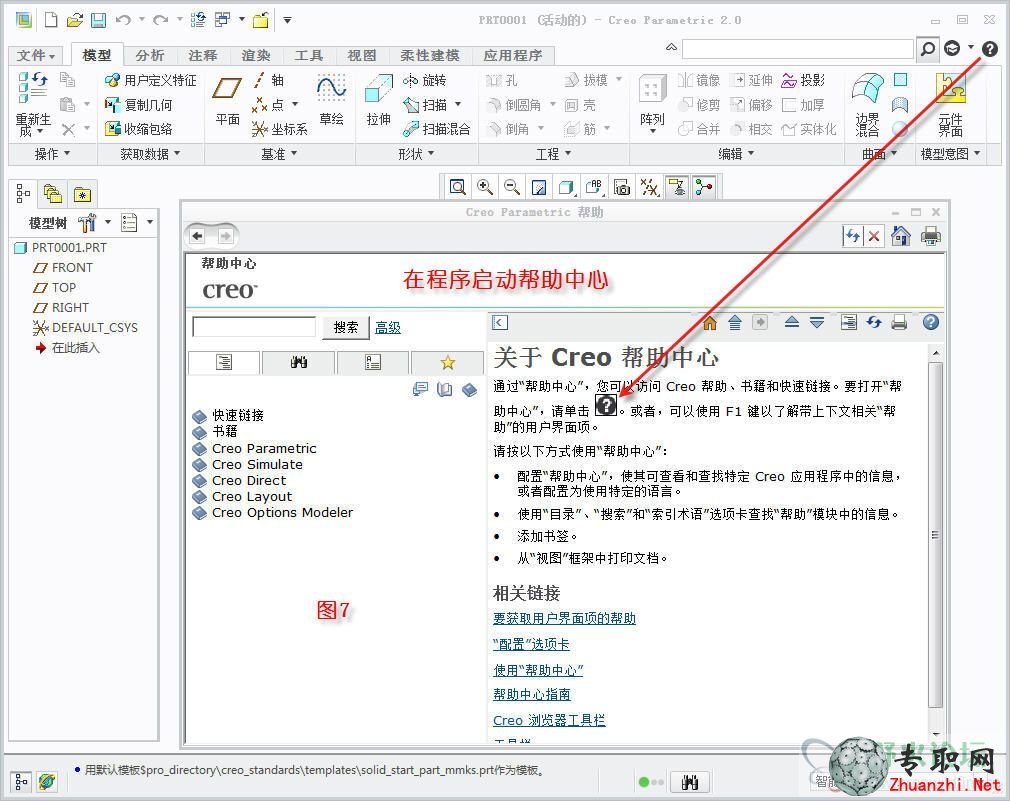Click the New file icon in quick access toolbar
Screen dimensions: 1010x801
51,20
